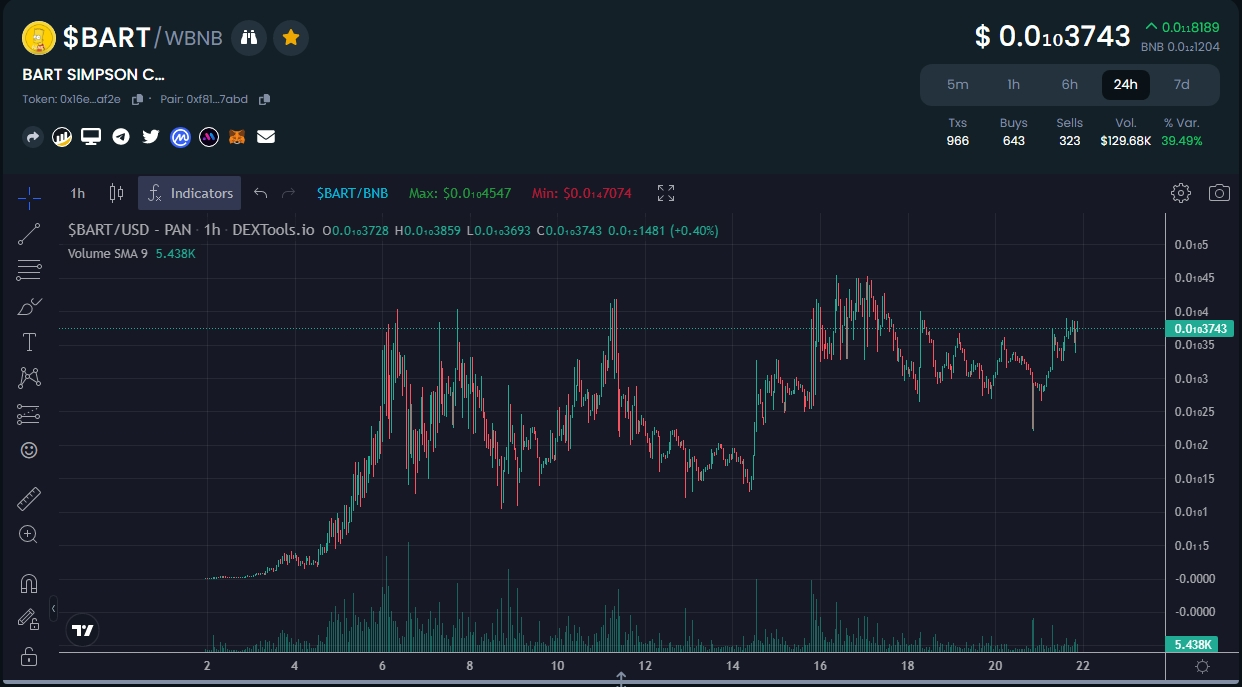Open the emoji icons tool
This screenshot has height=687, width=1242.
pos(29,450)
